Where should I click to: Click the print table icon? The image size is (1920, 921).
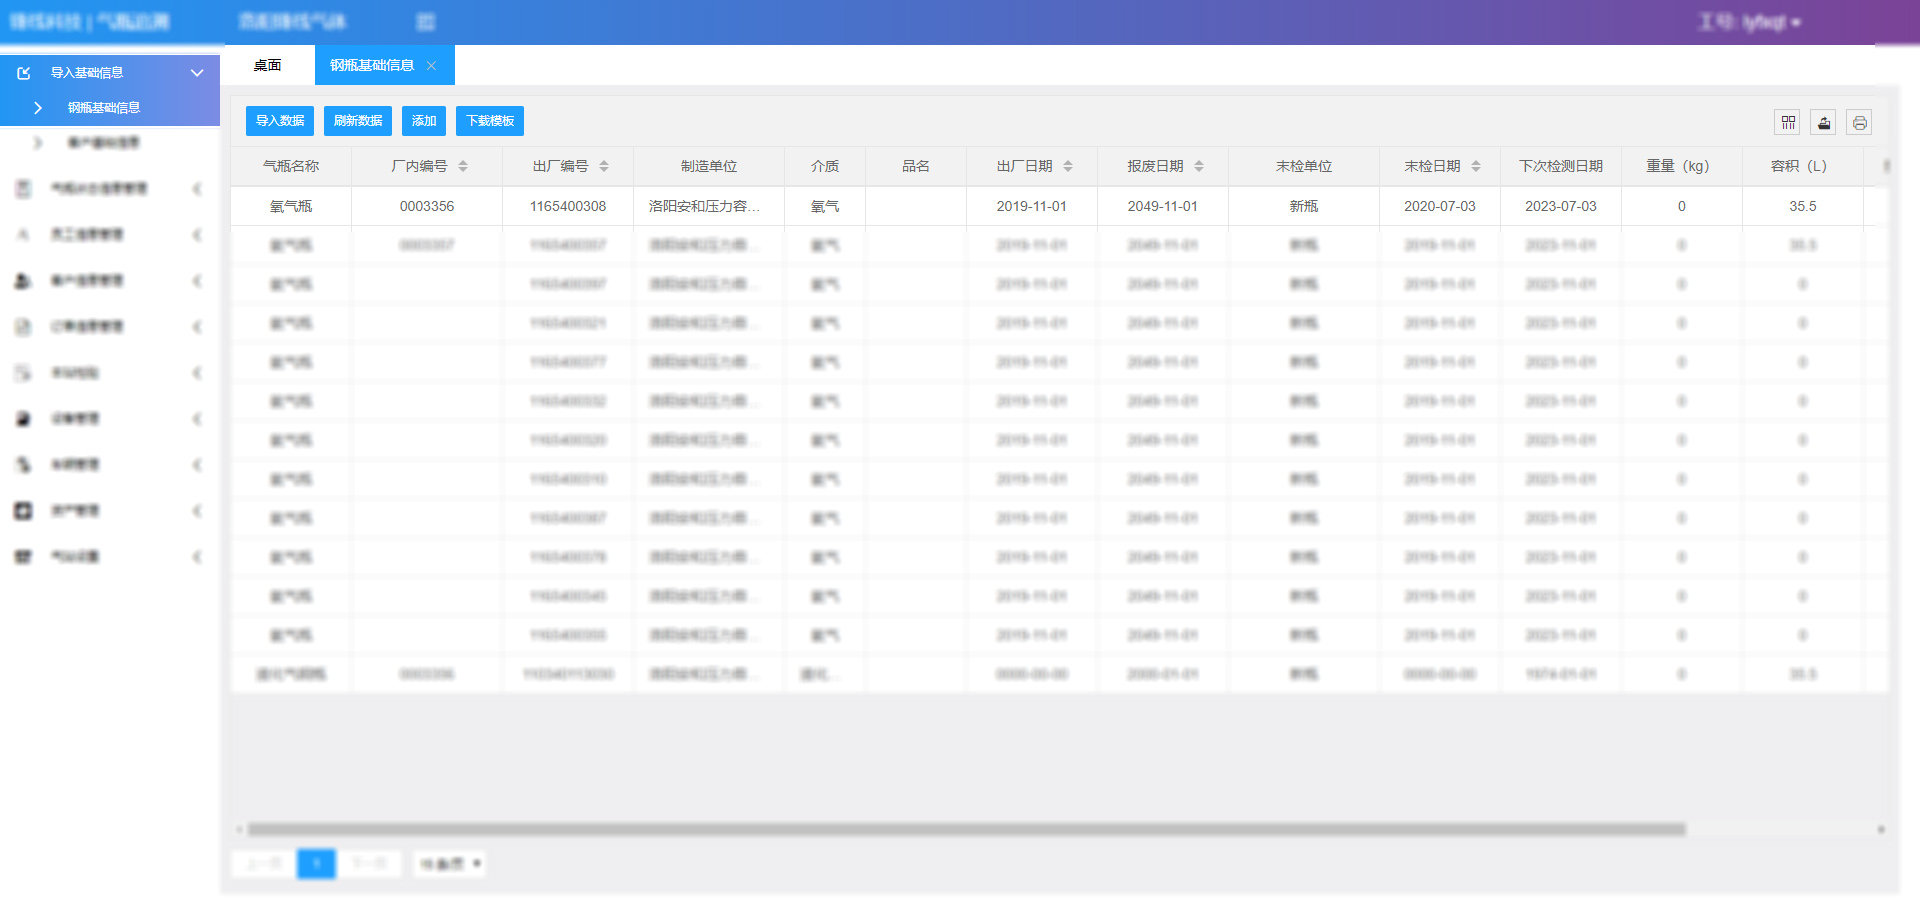(x=1859, y=122)
